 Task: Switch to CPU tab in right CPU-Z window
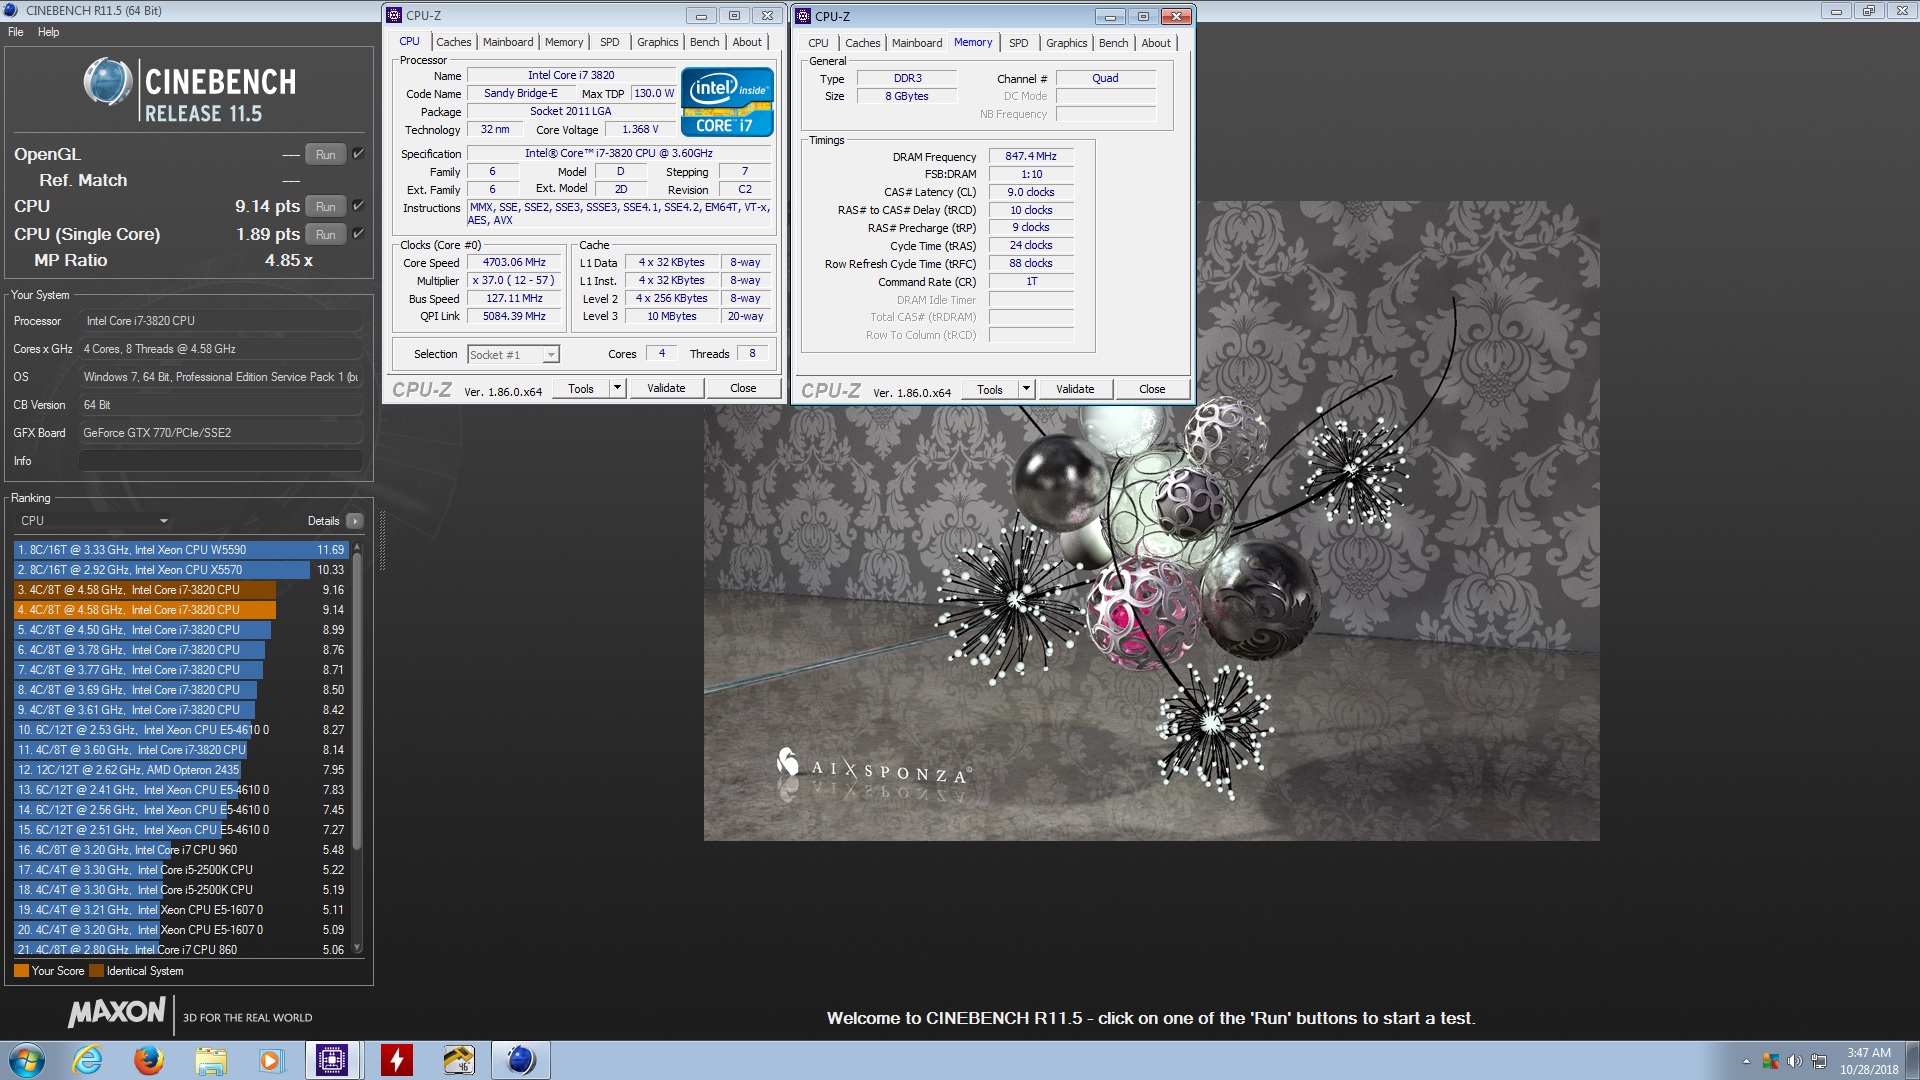(818, 43)
